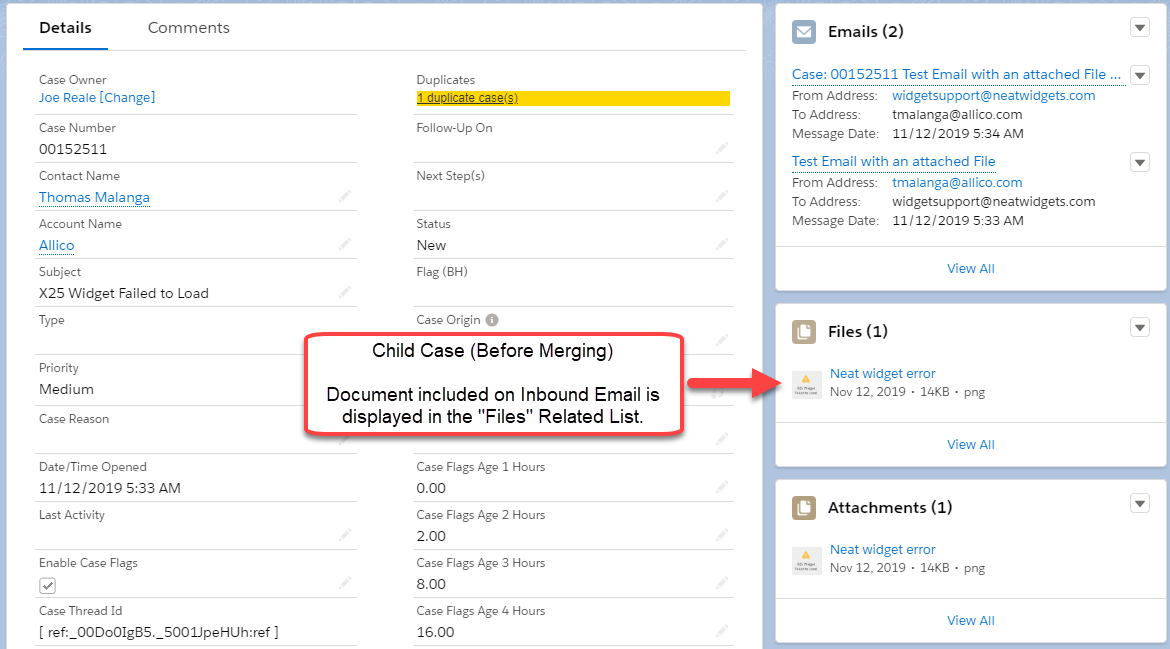Switch to the Comments tab

189,28
